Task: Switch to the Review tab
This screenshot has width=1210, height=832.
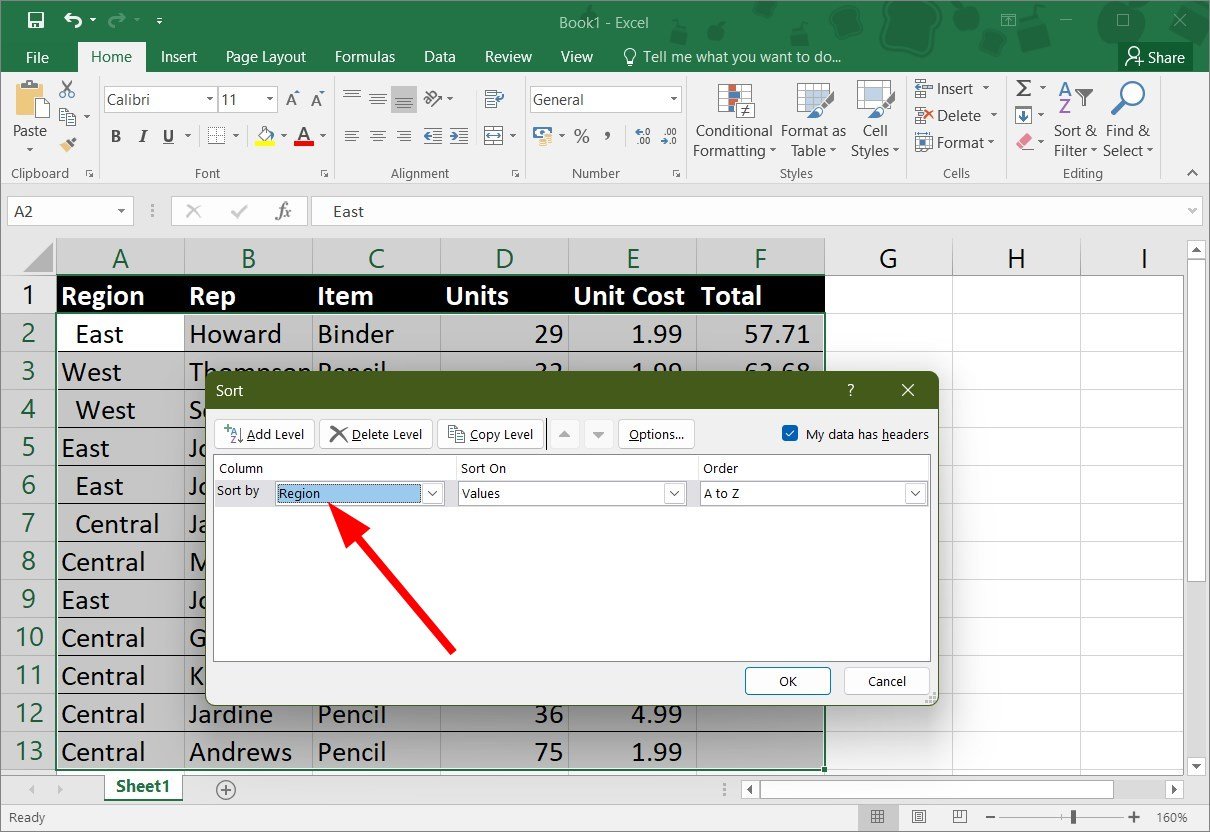Action: pyautogui.click(x=508, y=57)
